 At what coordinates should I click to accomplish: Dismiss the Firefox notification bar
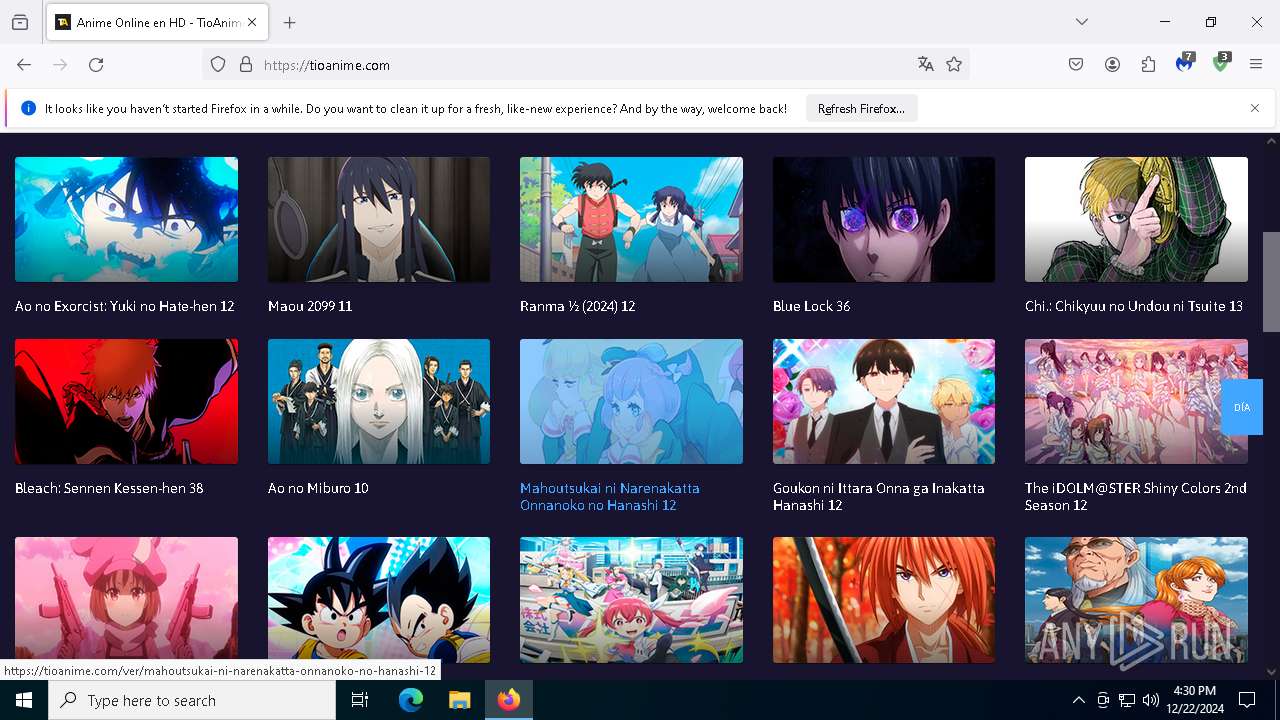pyautogui.click(x=1255, y=108)
